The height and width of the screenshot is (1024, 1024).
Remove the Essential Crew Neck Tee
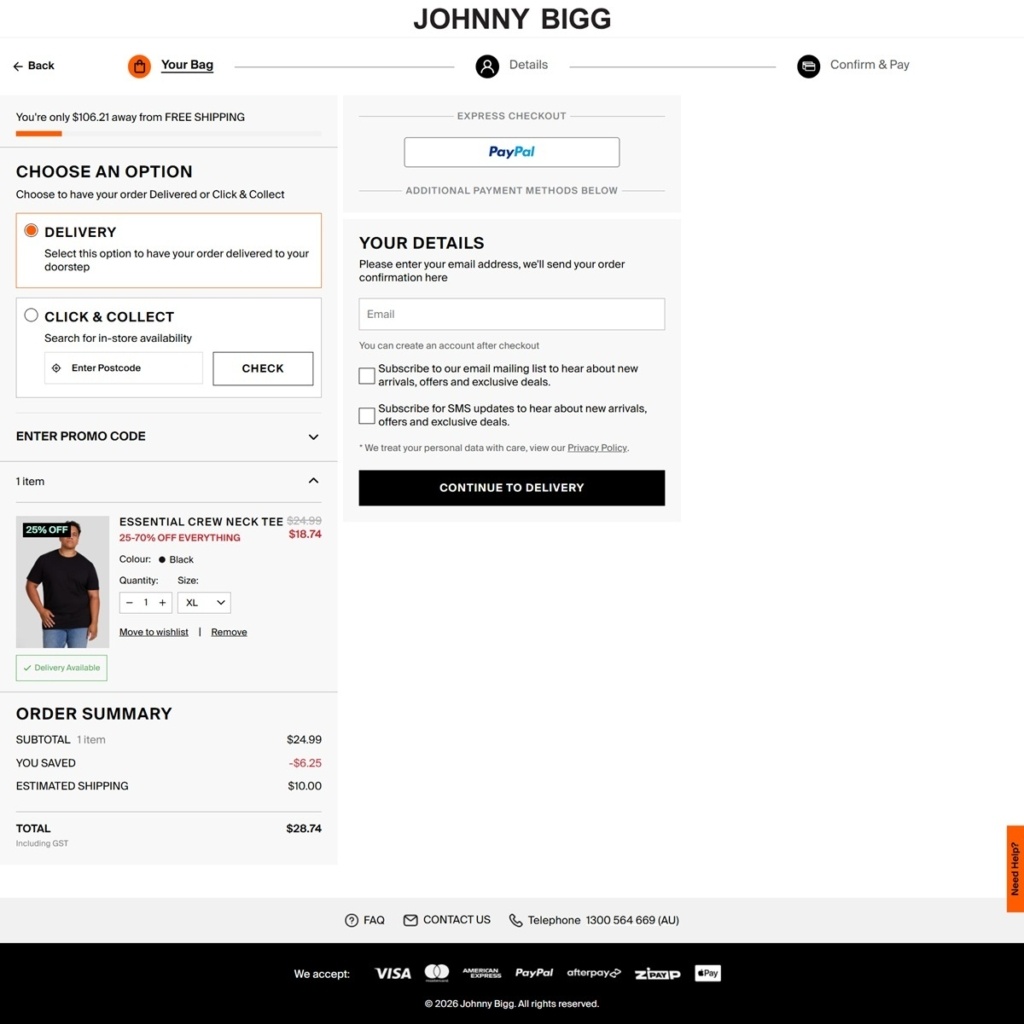coord(229,632)
